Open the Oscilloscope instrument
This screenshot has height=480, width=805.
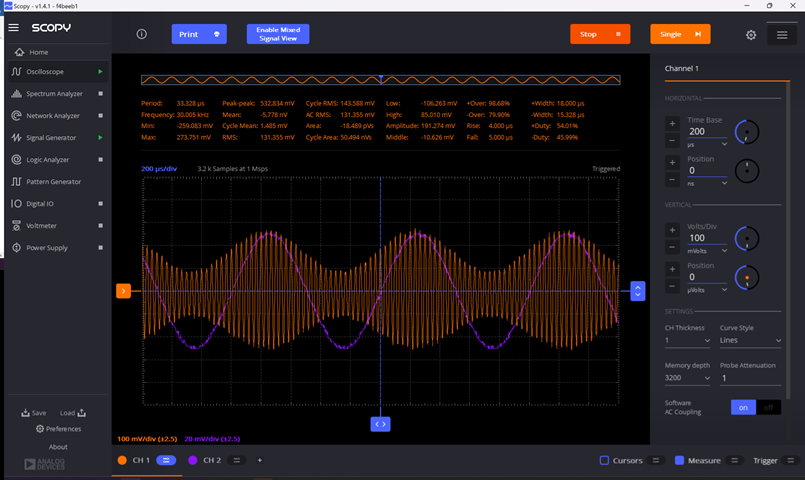tap(45, 72)
